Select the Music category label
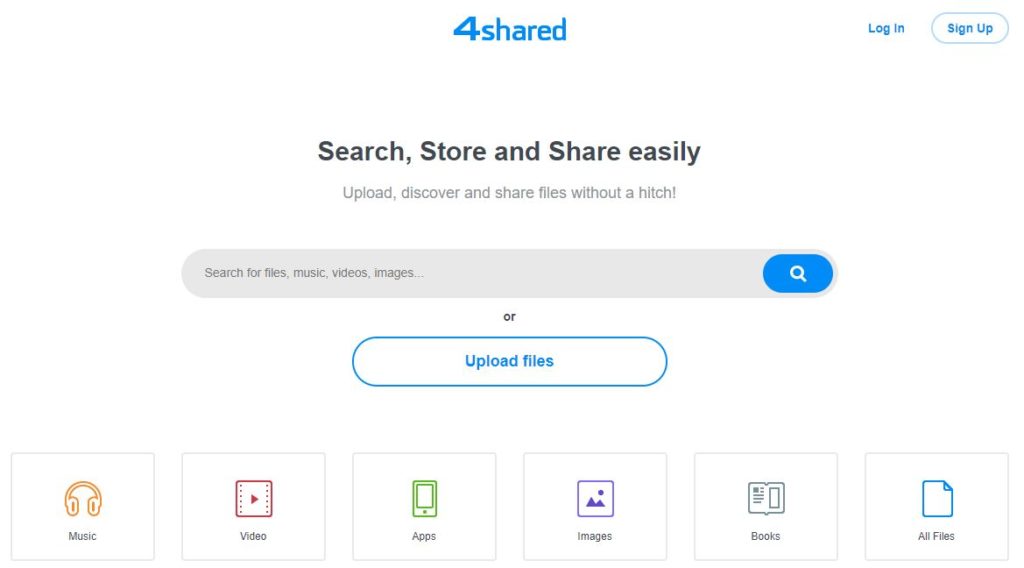This screenshot has width=1024, height=568. [82, 536]
